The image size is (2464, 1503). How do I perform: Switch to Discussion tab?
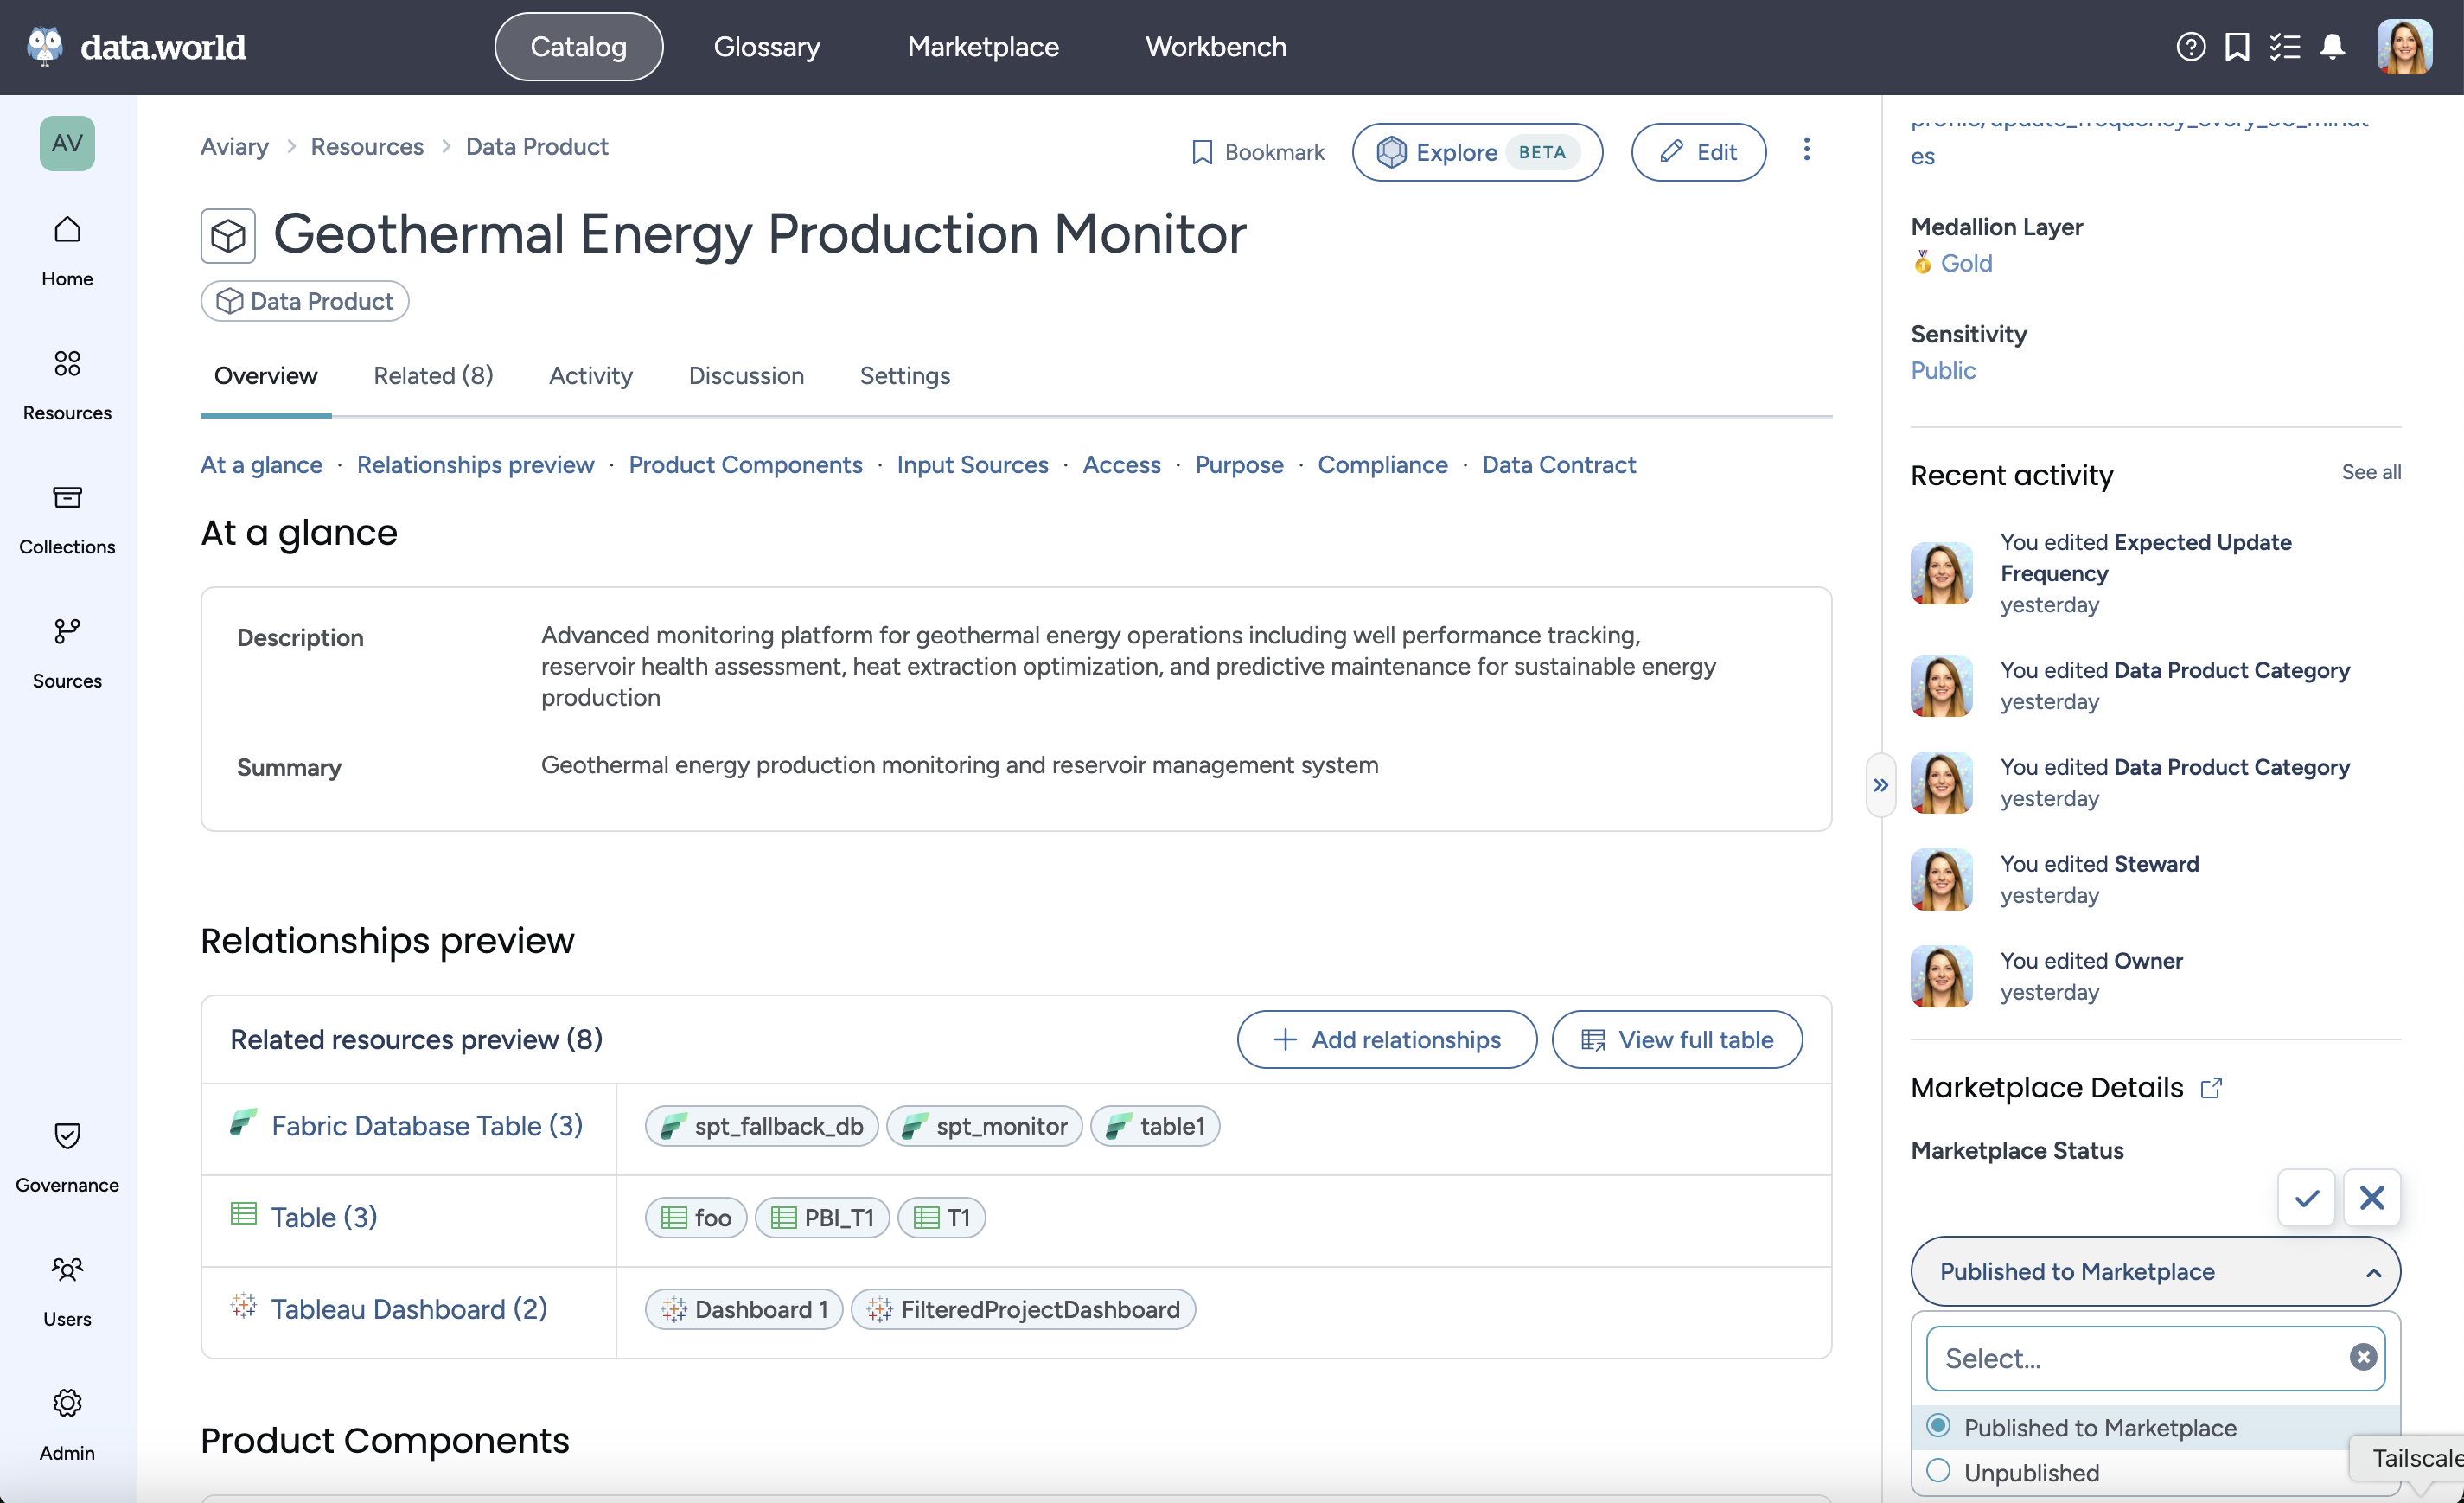[746, 375]
